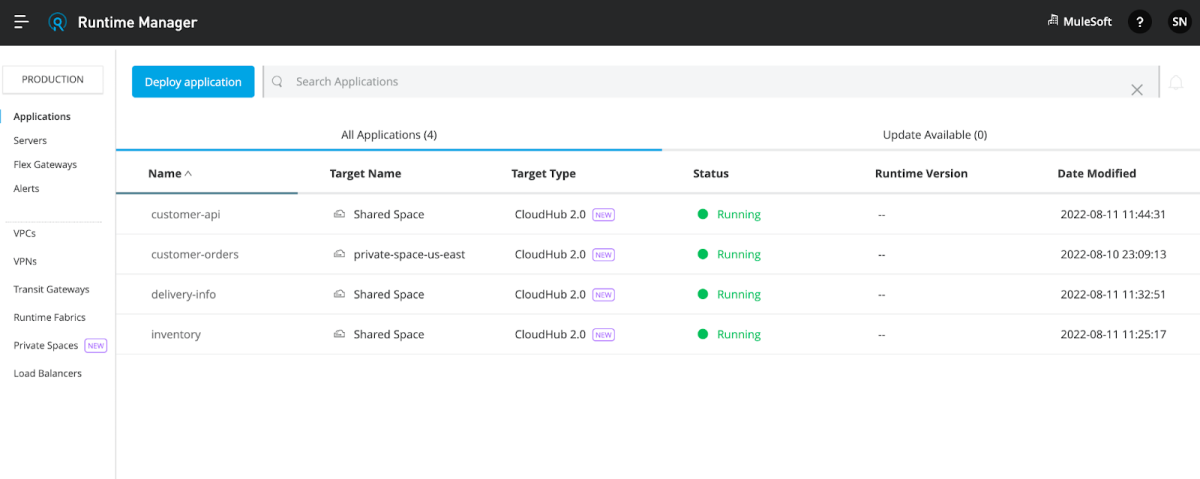Open the SN user avatar menu

coord(1179,22)
